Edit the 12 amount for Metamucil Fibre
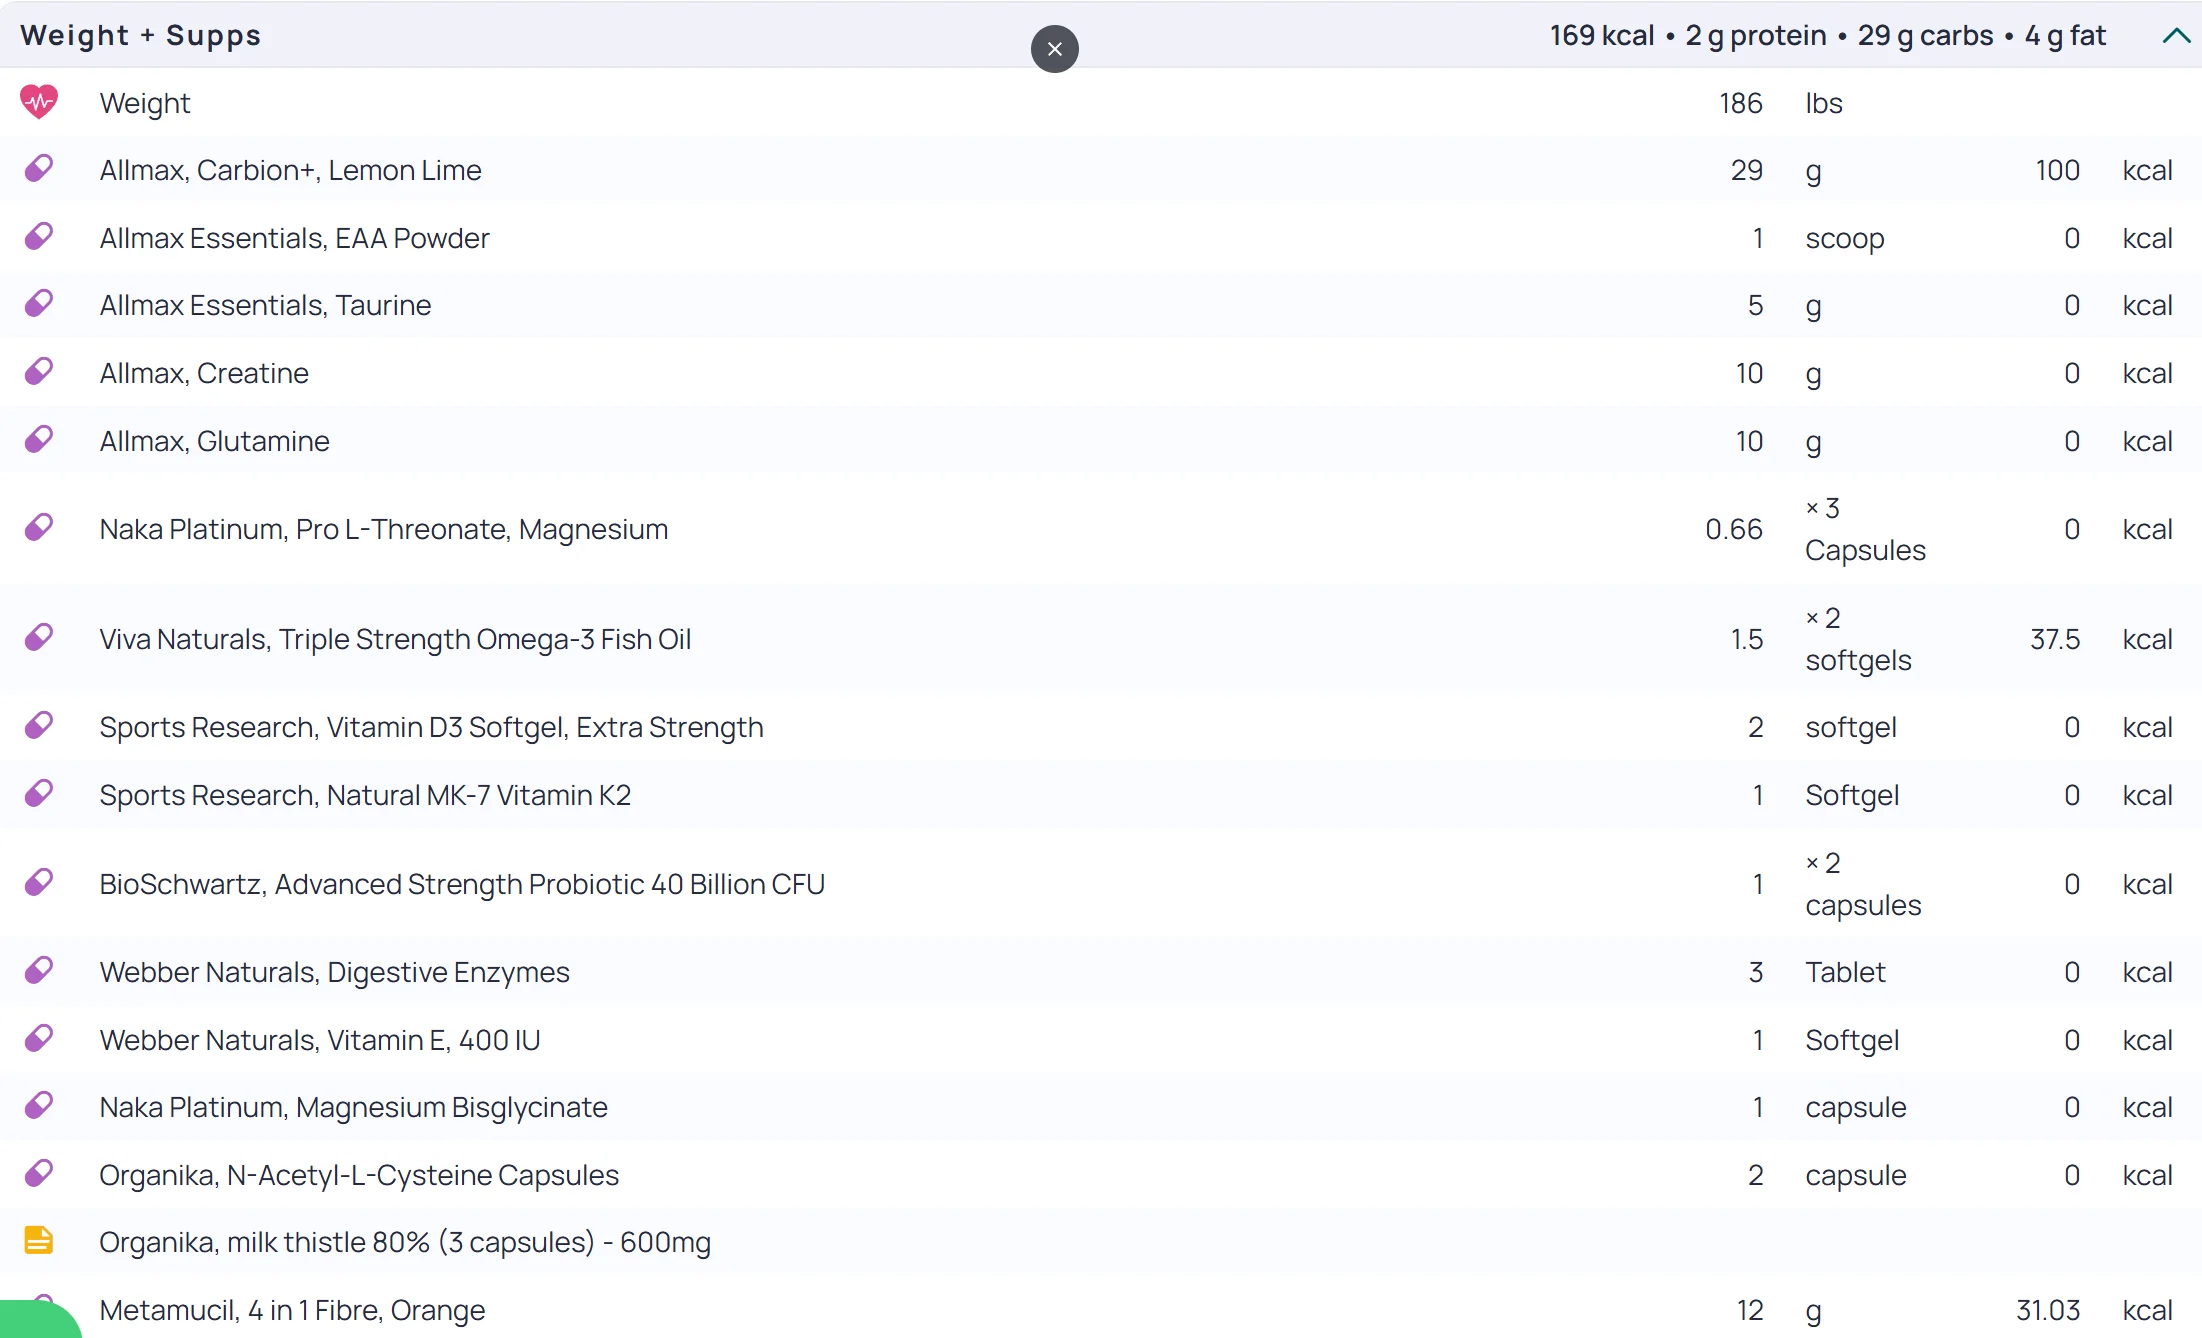The width and height of the screenshot is (2202, 1338). click(x=1750, y=1310)
